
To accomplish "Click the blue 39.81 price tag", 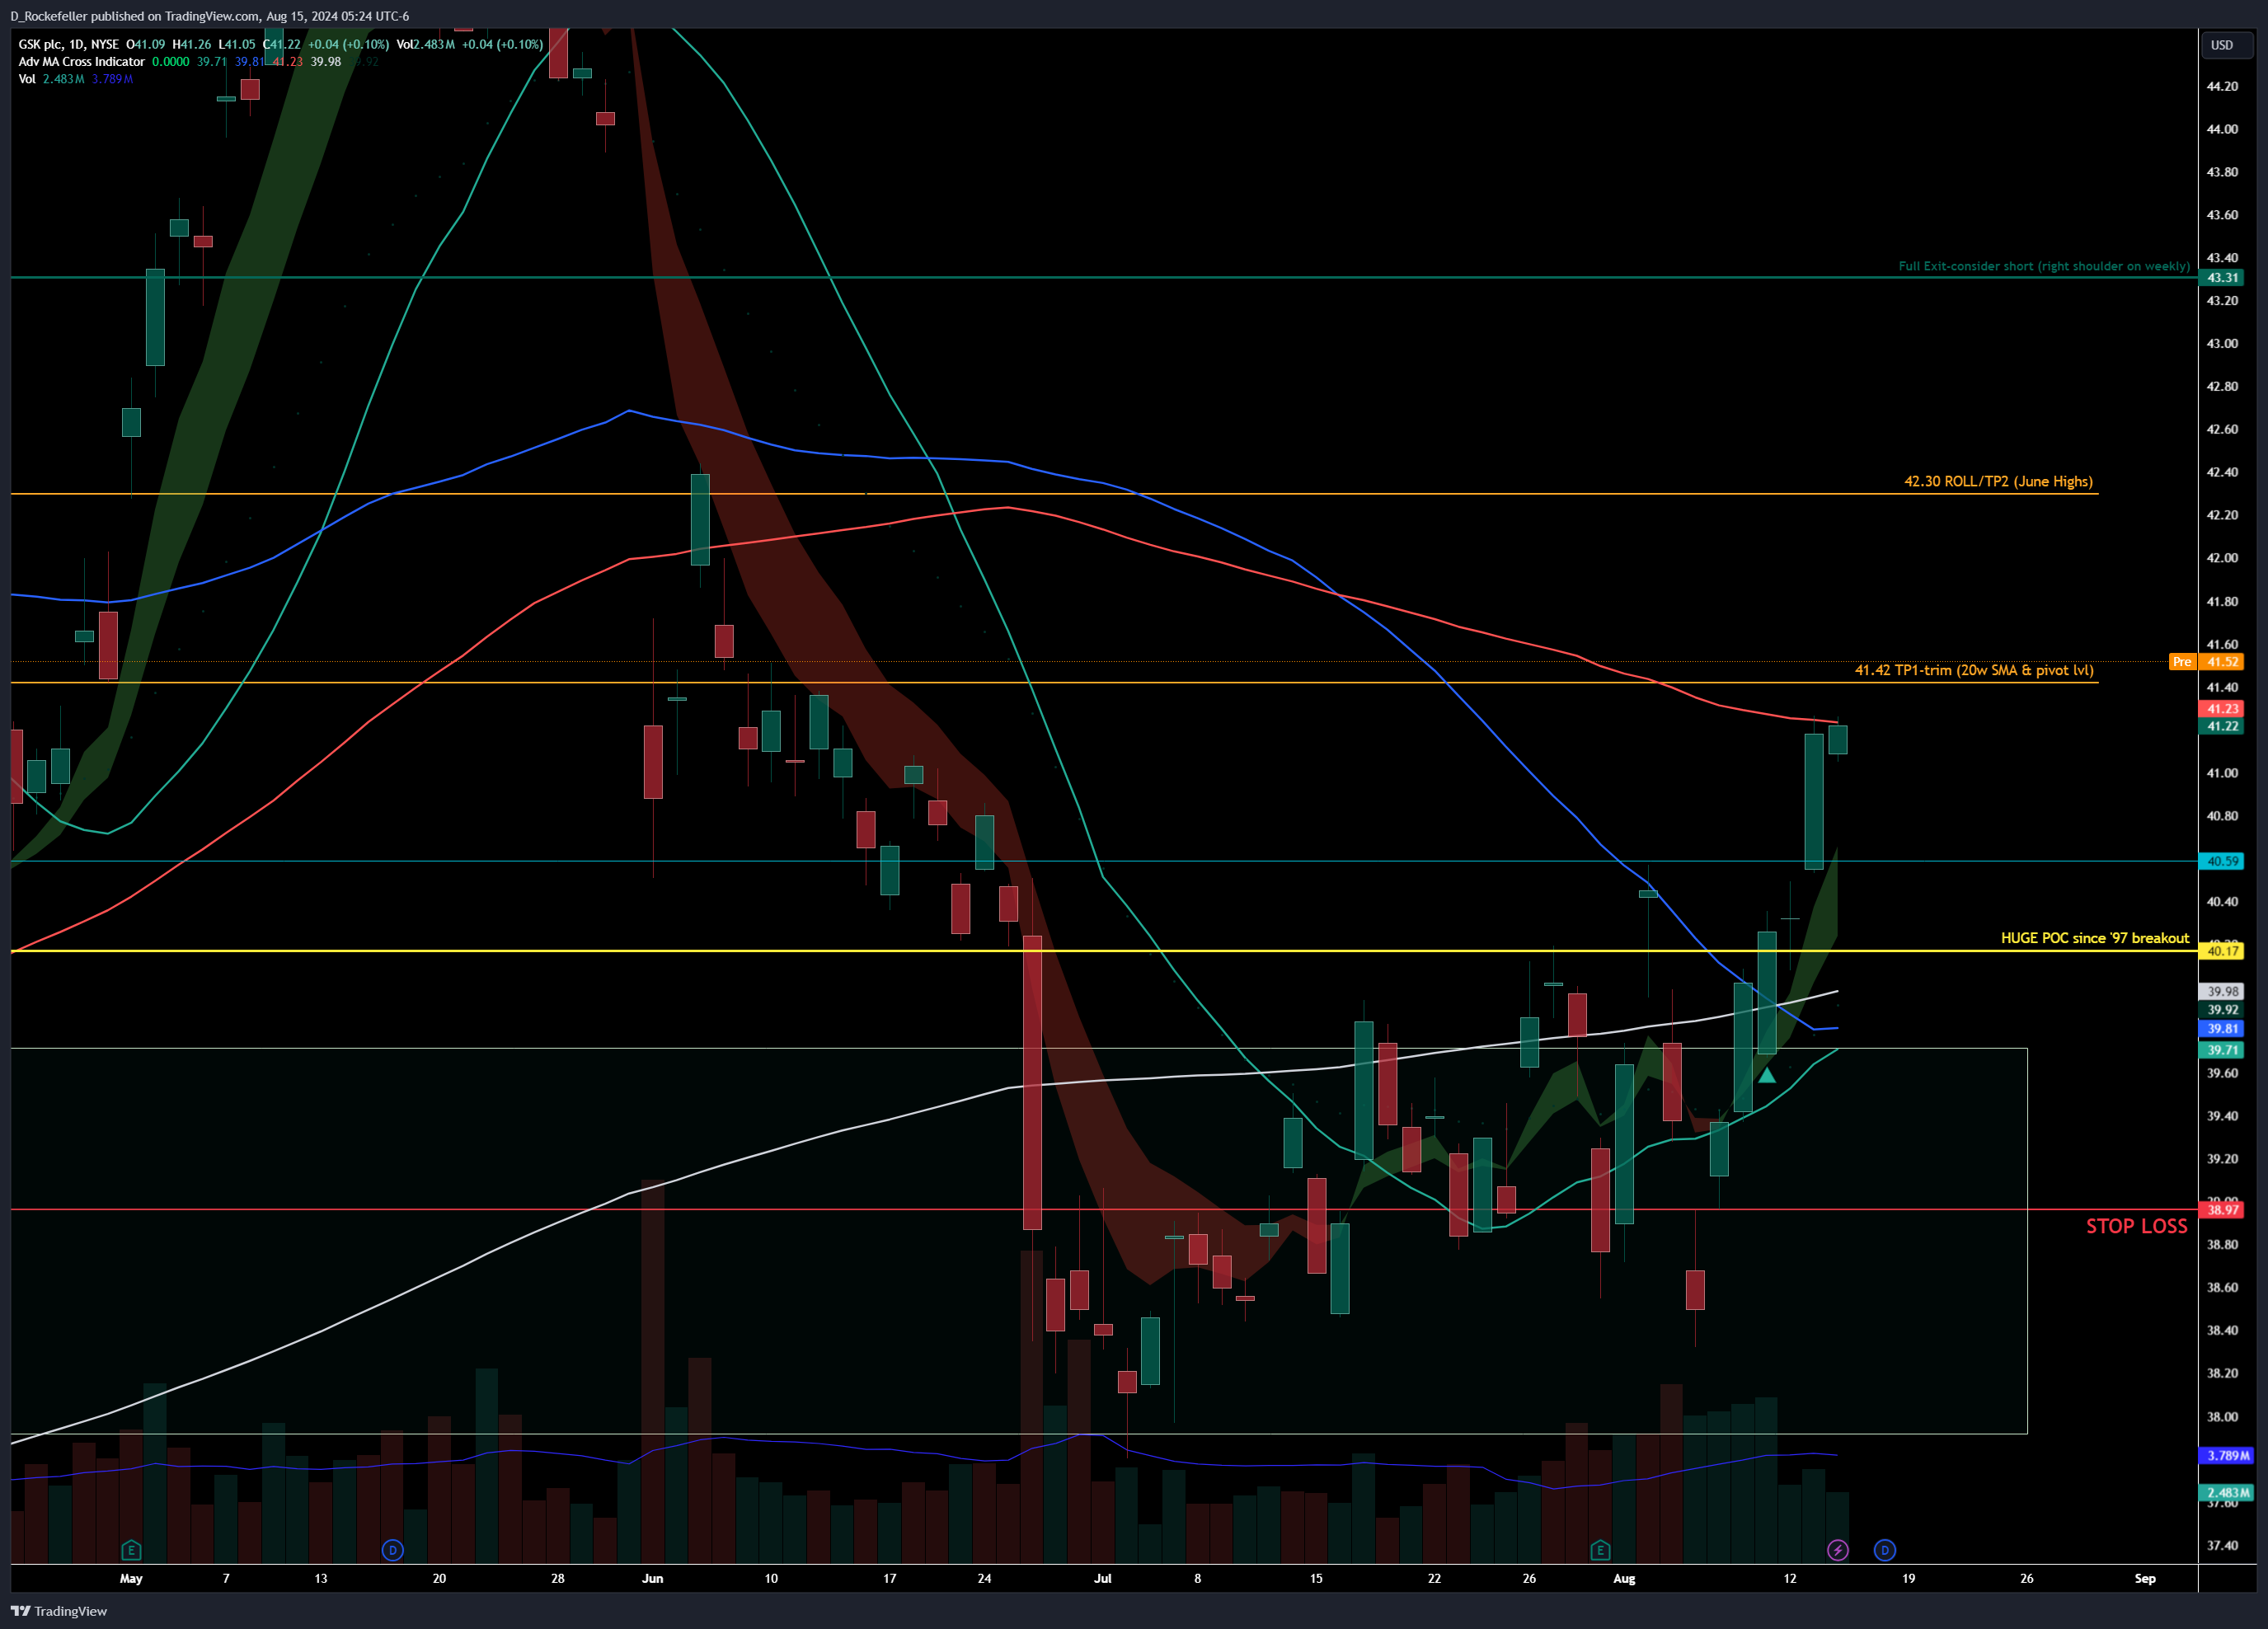I will click(2222, 1029).
